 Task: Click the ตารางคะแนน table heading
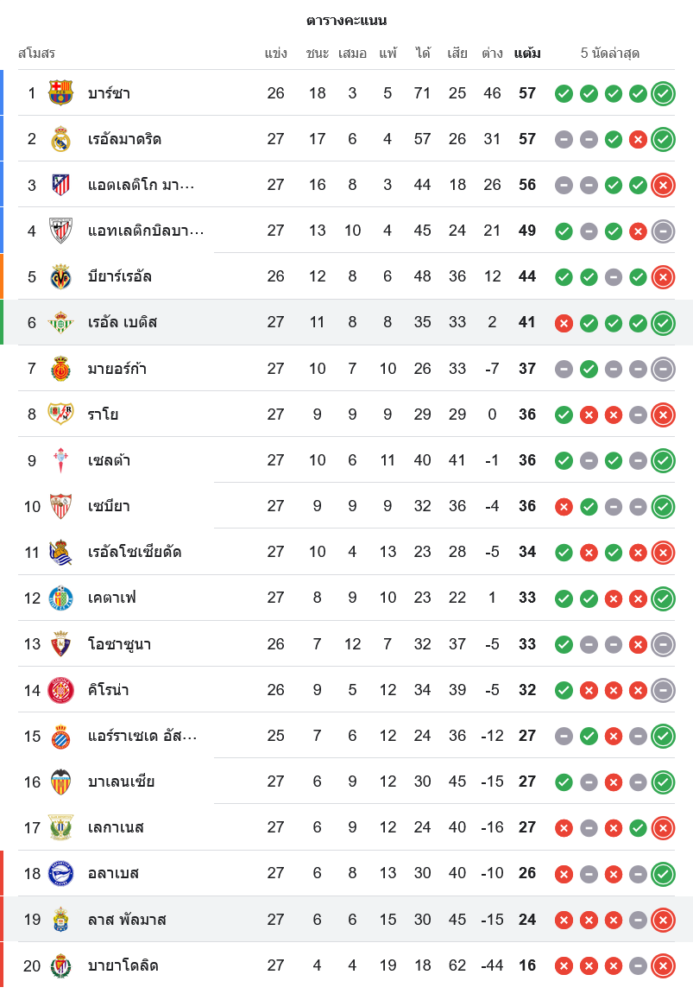coord(346,20)
